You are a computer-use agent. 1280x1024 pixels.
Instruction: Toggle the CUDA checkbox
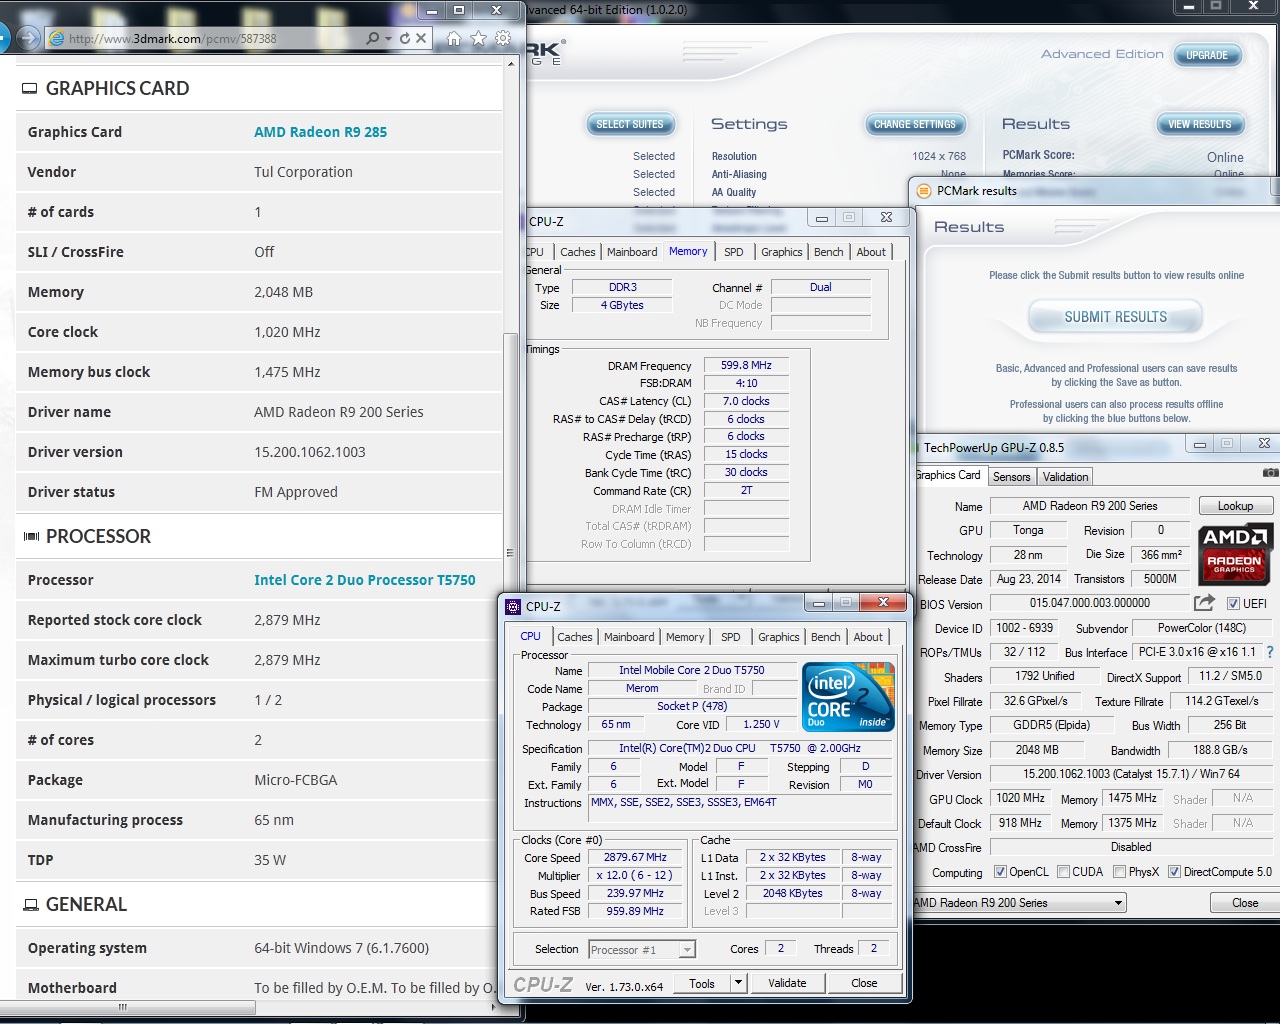[x=1063, y=872]
